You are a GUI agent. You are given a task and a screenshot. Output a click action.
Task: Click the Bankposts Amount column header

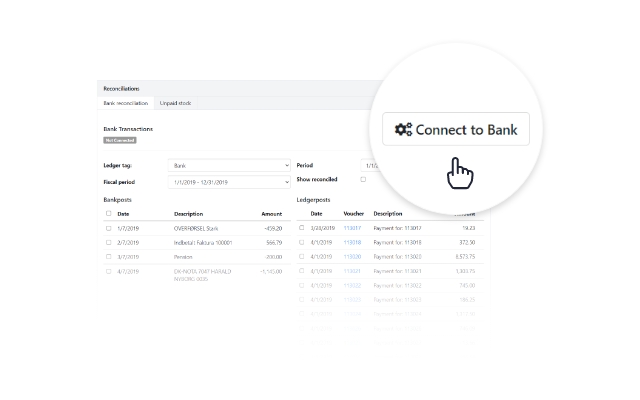[272, 214]
